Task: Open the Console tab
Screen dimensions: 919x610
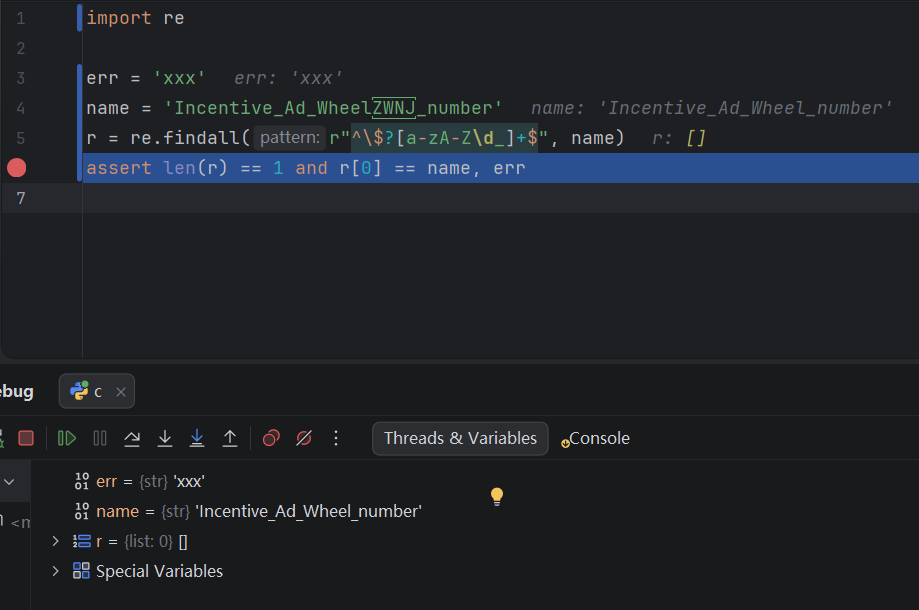Action: [x=595, y=438]
